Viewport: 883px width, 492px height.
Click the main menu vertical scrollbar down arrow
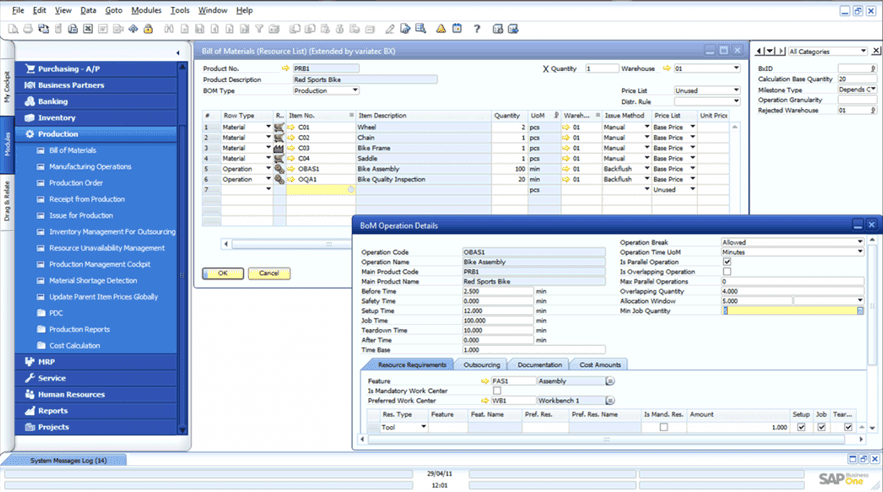click(x=182, y=430)
